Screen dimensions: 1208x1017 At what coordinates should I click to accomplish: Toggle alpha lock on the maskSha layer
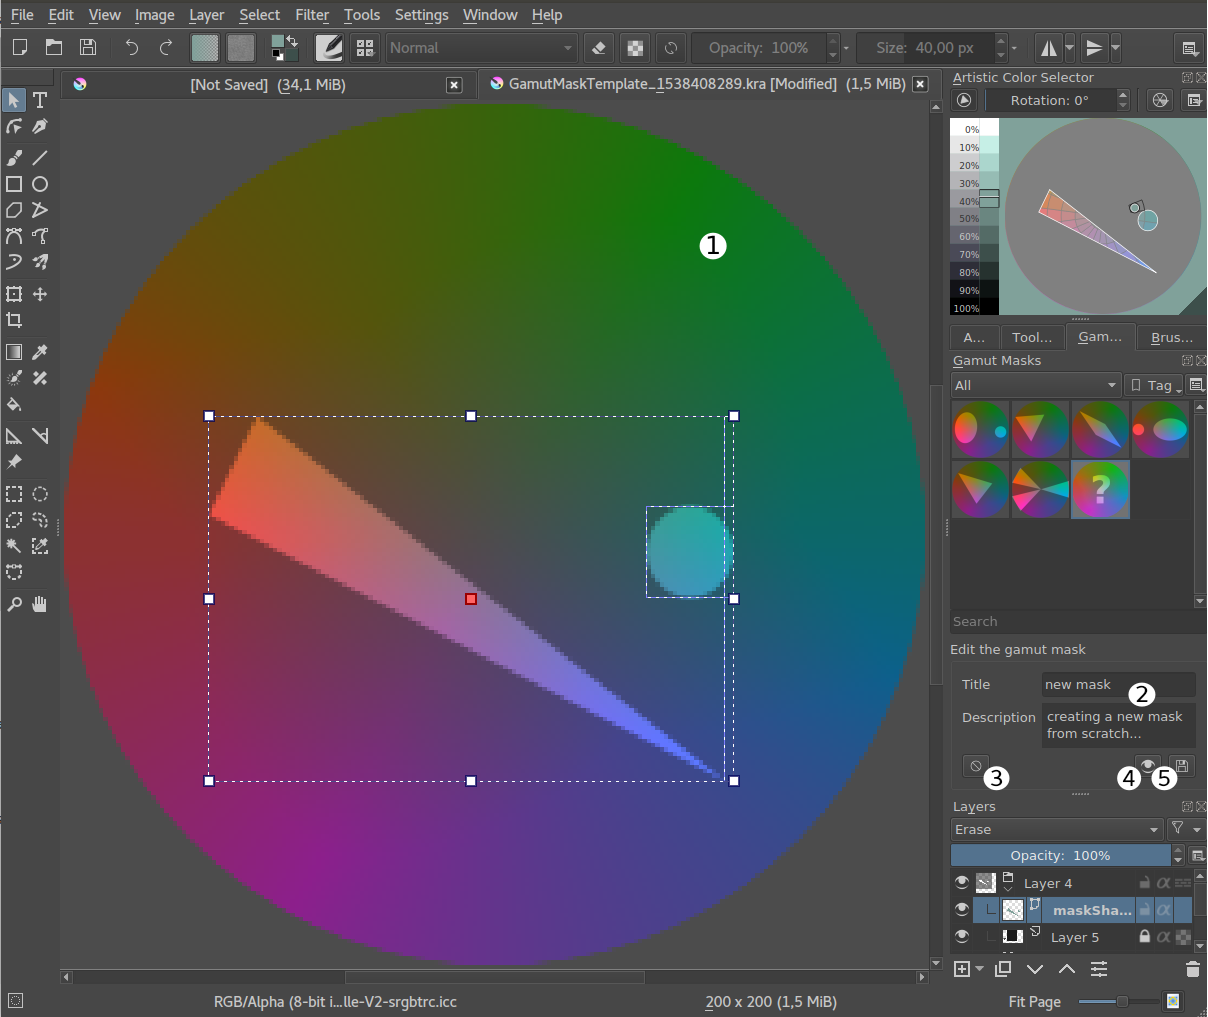coord(1163,909)
